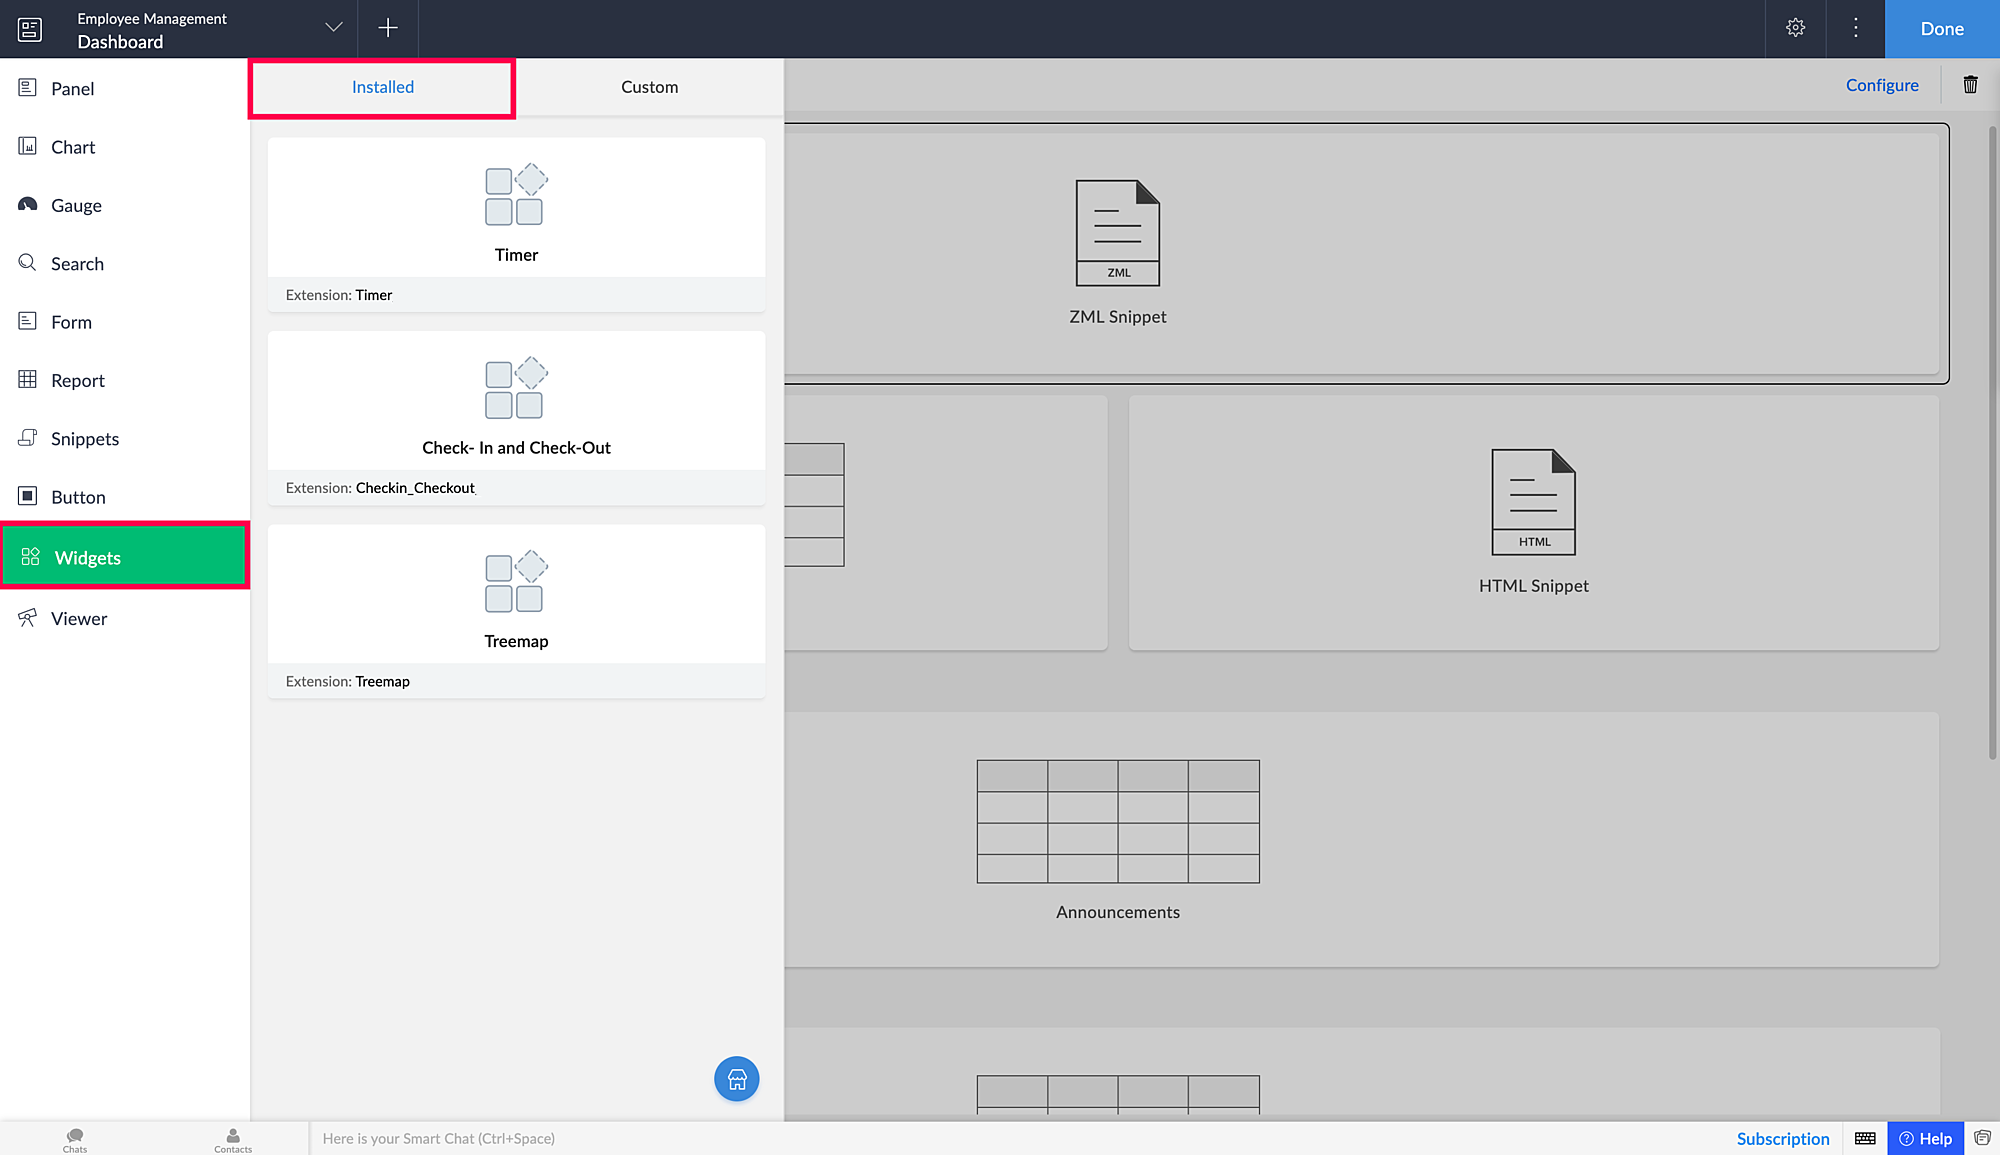Click the blue marketplace store icon

pyautogui.click(x=737, y=1079)
